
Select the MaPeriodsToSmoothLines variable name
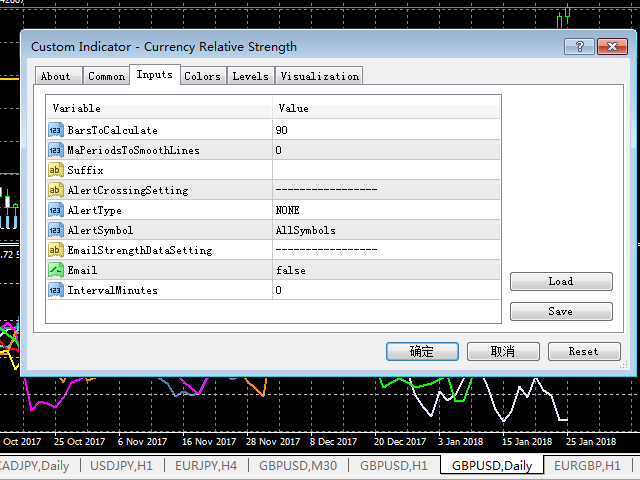(133, 151)
